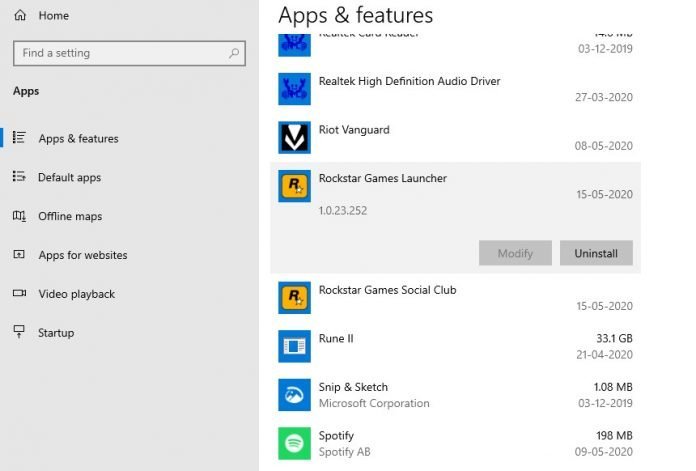
Task: Click the Rockstar Games Social Club icon
Action: pos(294,298)
